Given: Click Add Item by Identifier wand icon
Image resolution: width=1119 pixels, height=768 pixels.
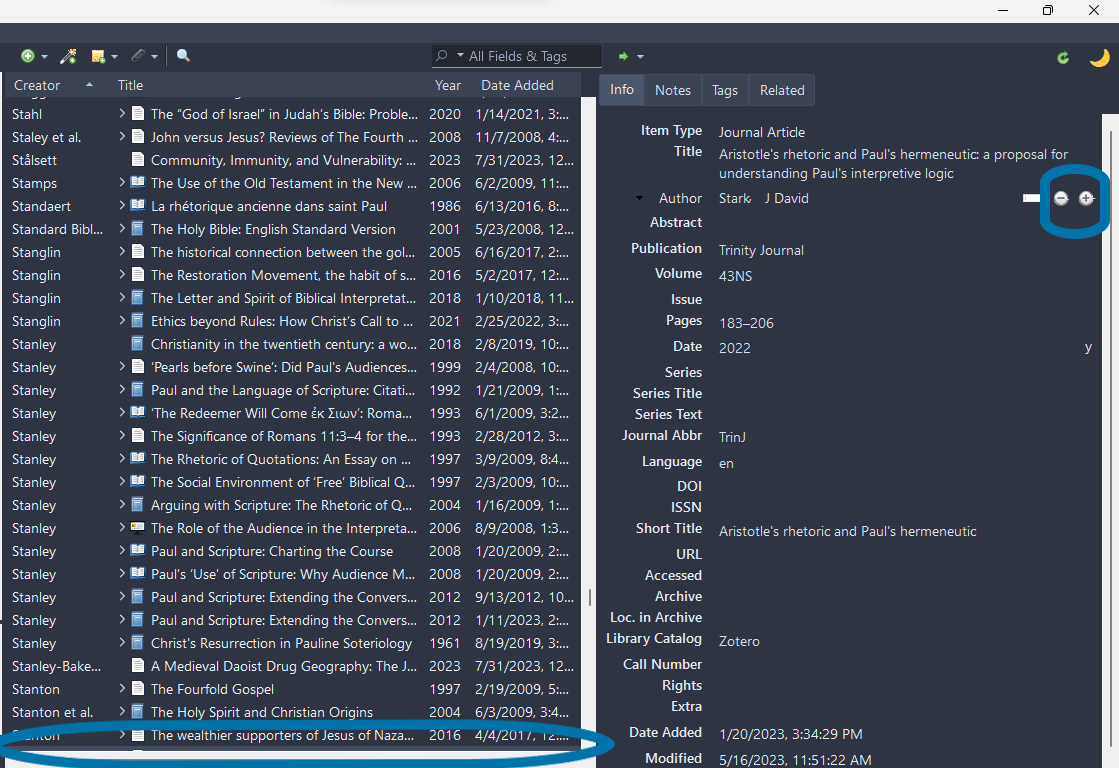Looking at the screenshot, I should click(68, 56).
